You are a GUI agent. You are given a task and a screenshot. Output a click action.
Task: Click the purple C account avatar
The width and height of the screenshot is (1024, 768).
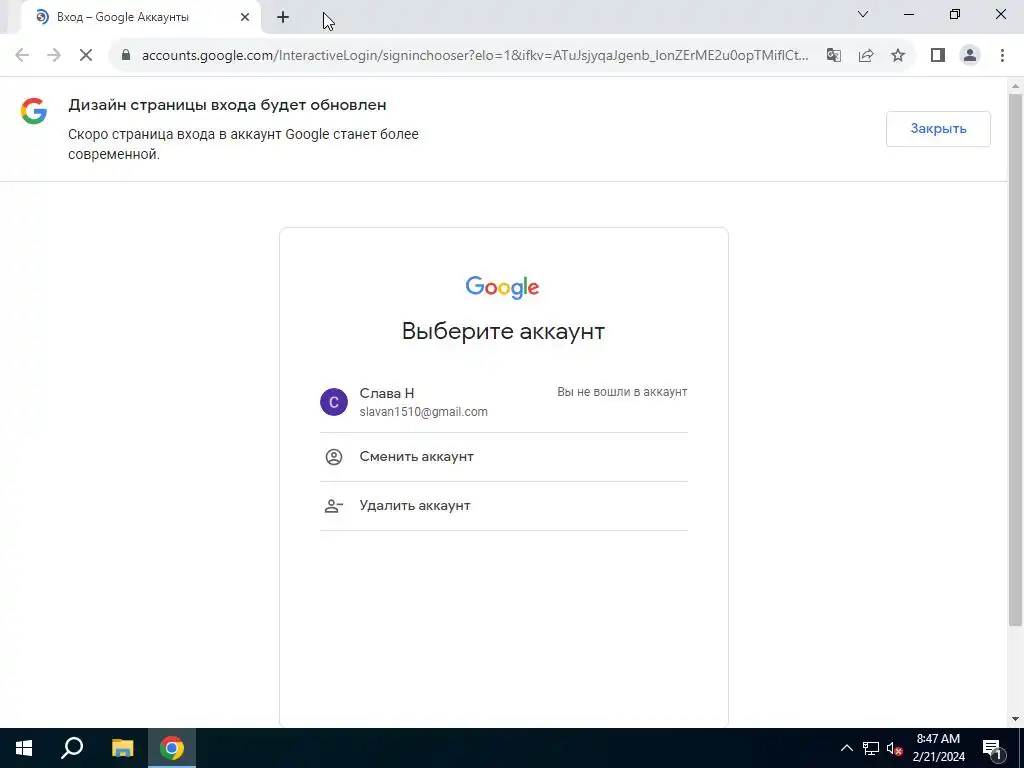click(x=334, y=402)
